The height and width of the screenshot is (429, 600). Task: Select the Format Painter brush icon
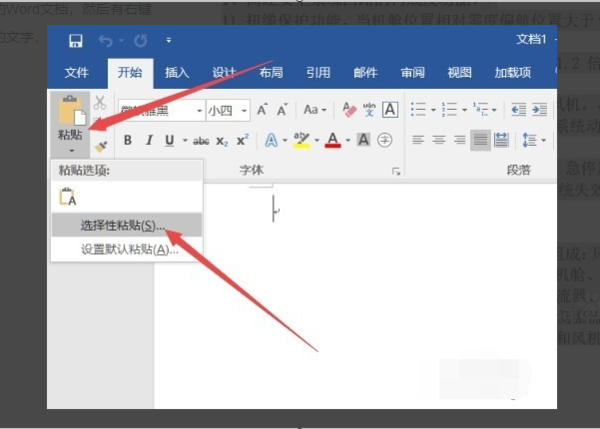(101, 146)
